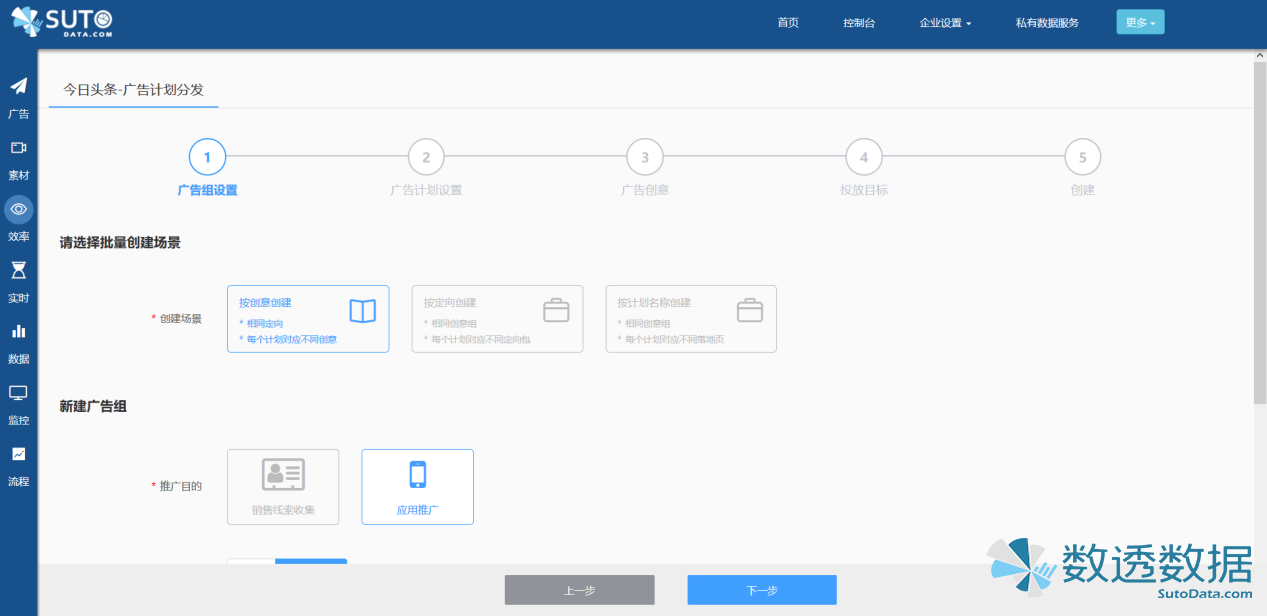Choose 销售线索收集 as promotion goal

(x=283, y=486)
